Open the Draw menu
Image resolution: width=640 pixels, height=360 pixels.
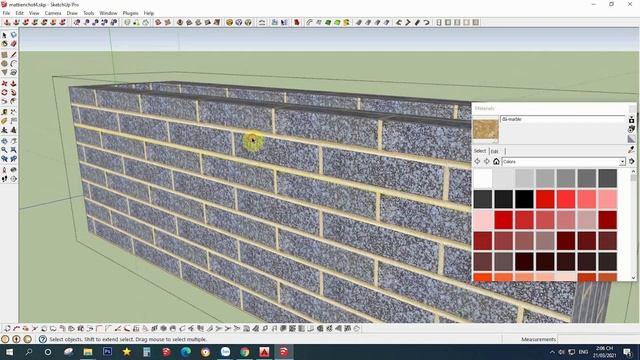point(72,13)
